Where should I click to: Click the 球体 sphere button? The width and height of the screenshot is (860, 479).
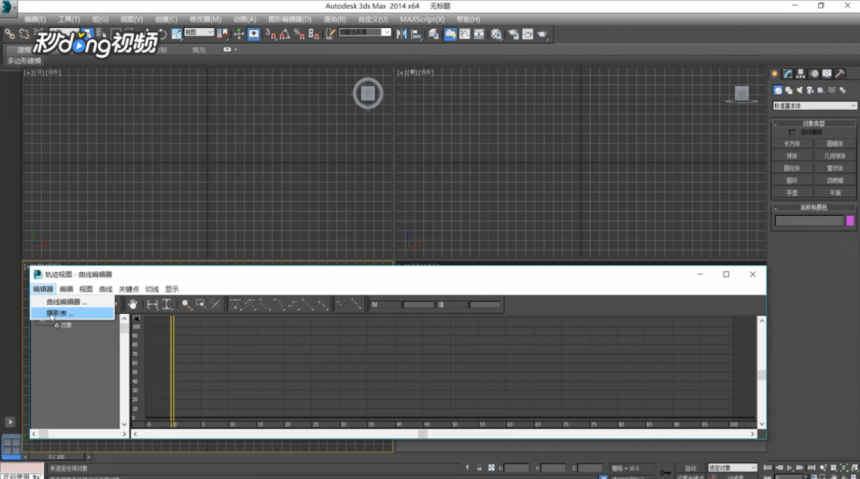point(792,156)
